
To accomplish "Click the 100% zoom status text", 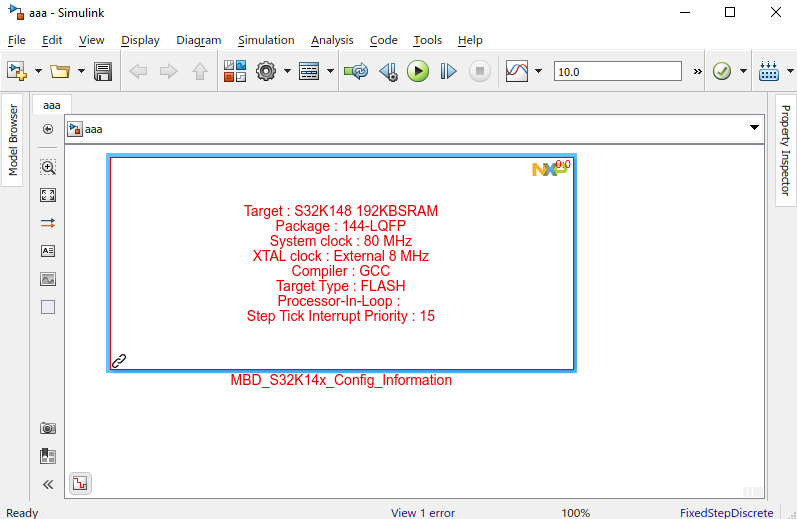I will [575, 513].
